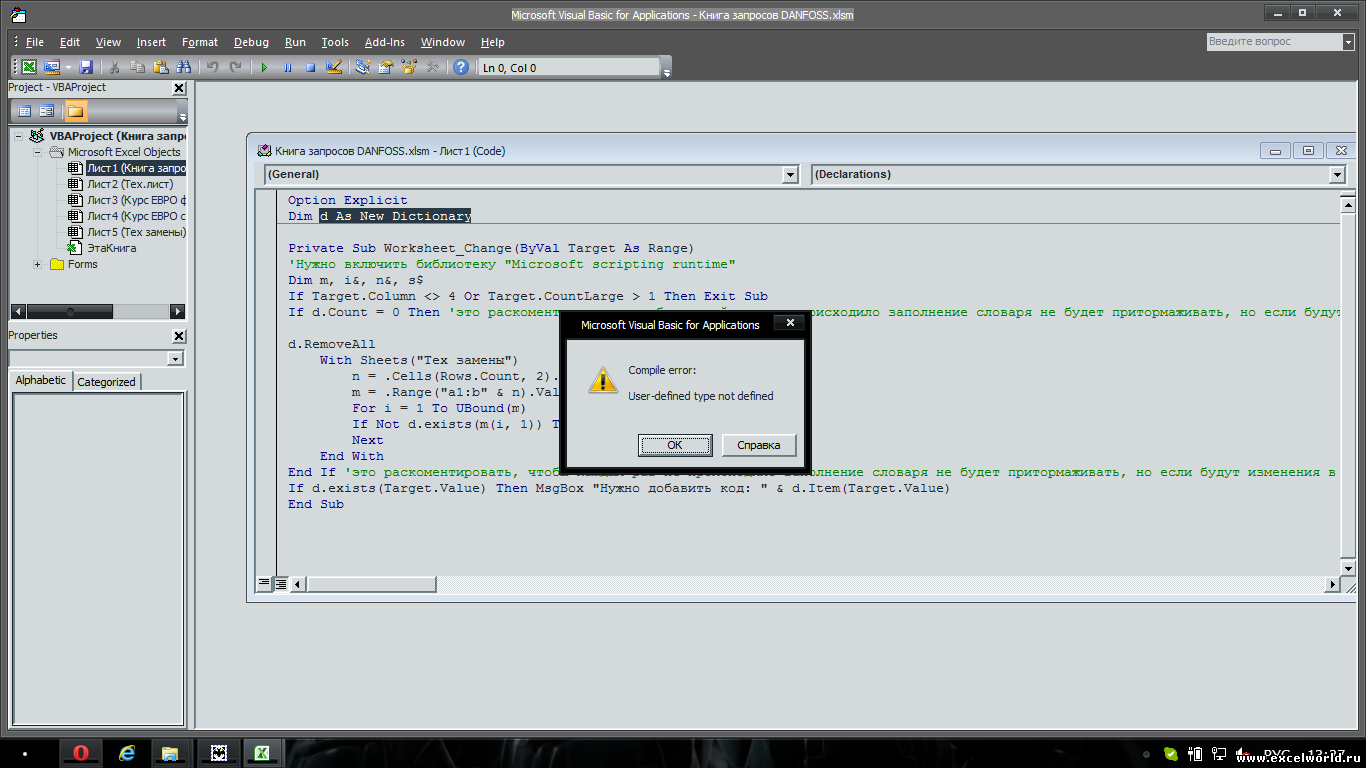Open the Insert object dropdown arrow

pos(68,67)
